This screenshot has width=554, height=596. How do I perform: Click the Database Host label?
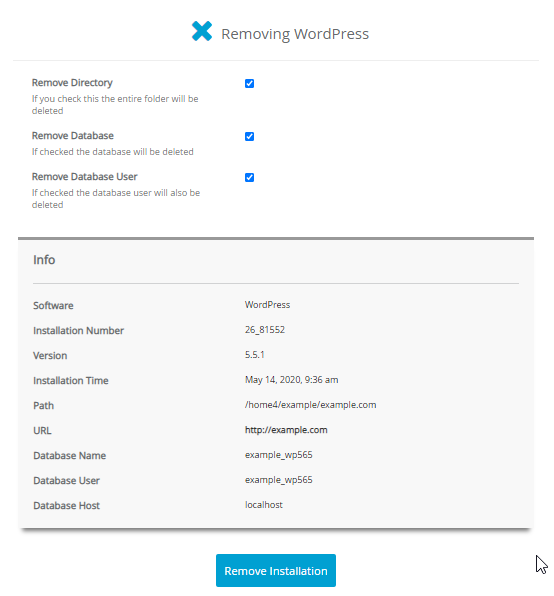66,506
